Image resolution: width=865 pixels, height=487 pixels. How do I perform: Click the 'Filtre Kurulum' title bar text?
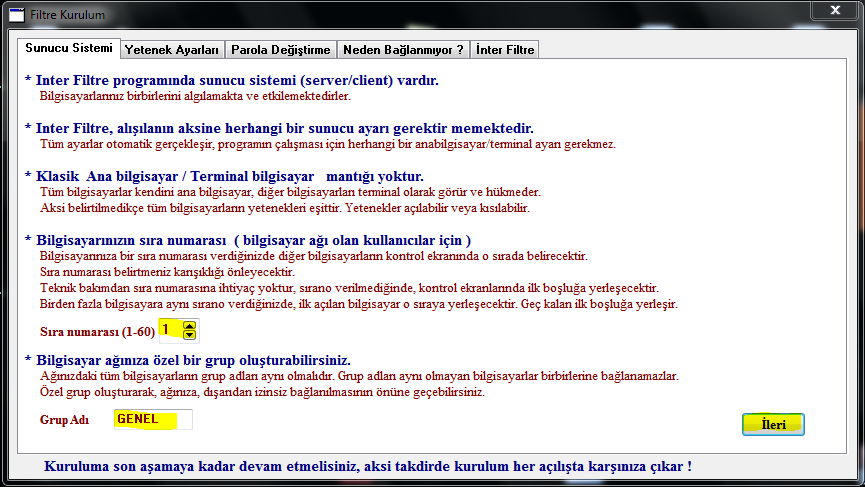tap(67, 15)
